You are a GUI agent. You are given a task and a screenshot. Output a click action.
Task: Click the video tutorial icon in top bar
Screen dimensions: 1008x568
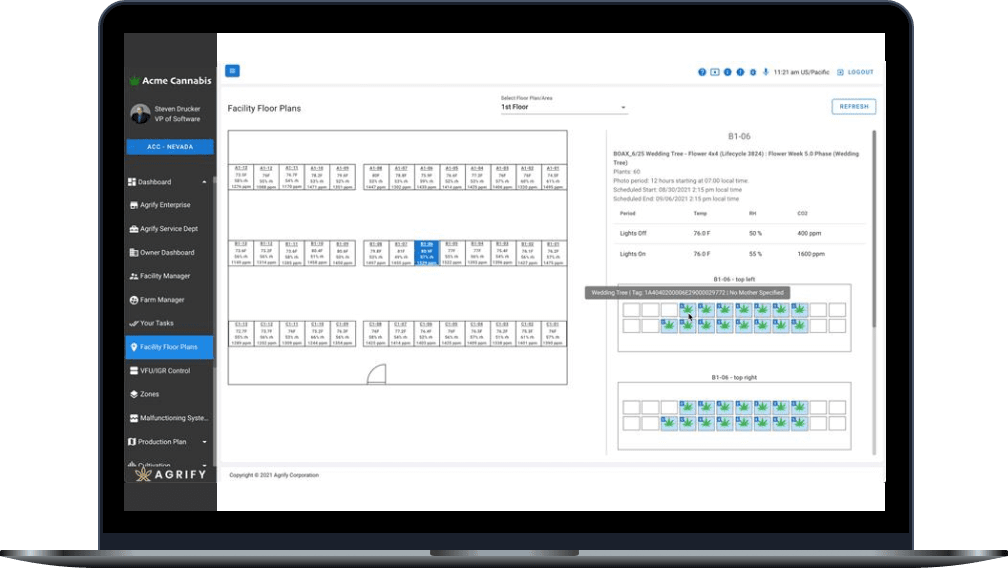(x=715, y=72)
